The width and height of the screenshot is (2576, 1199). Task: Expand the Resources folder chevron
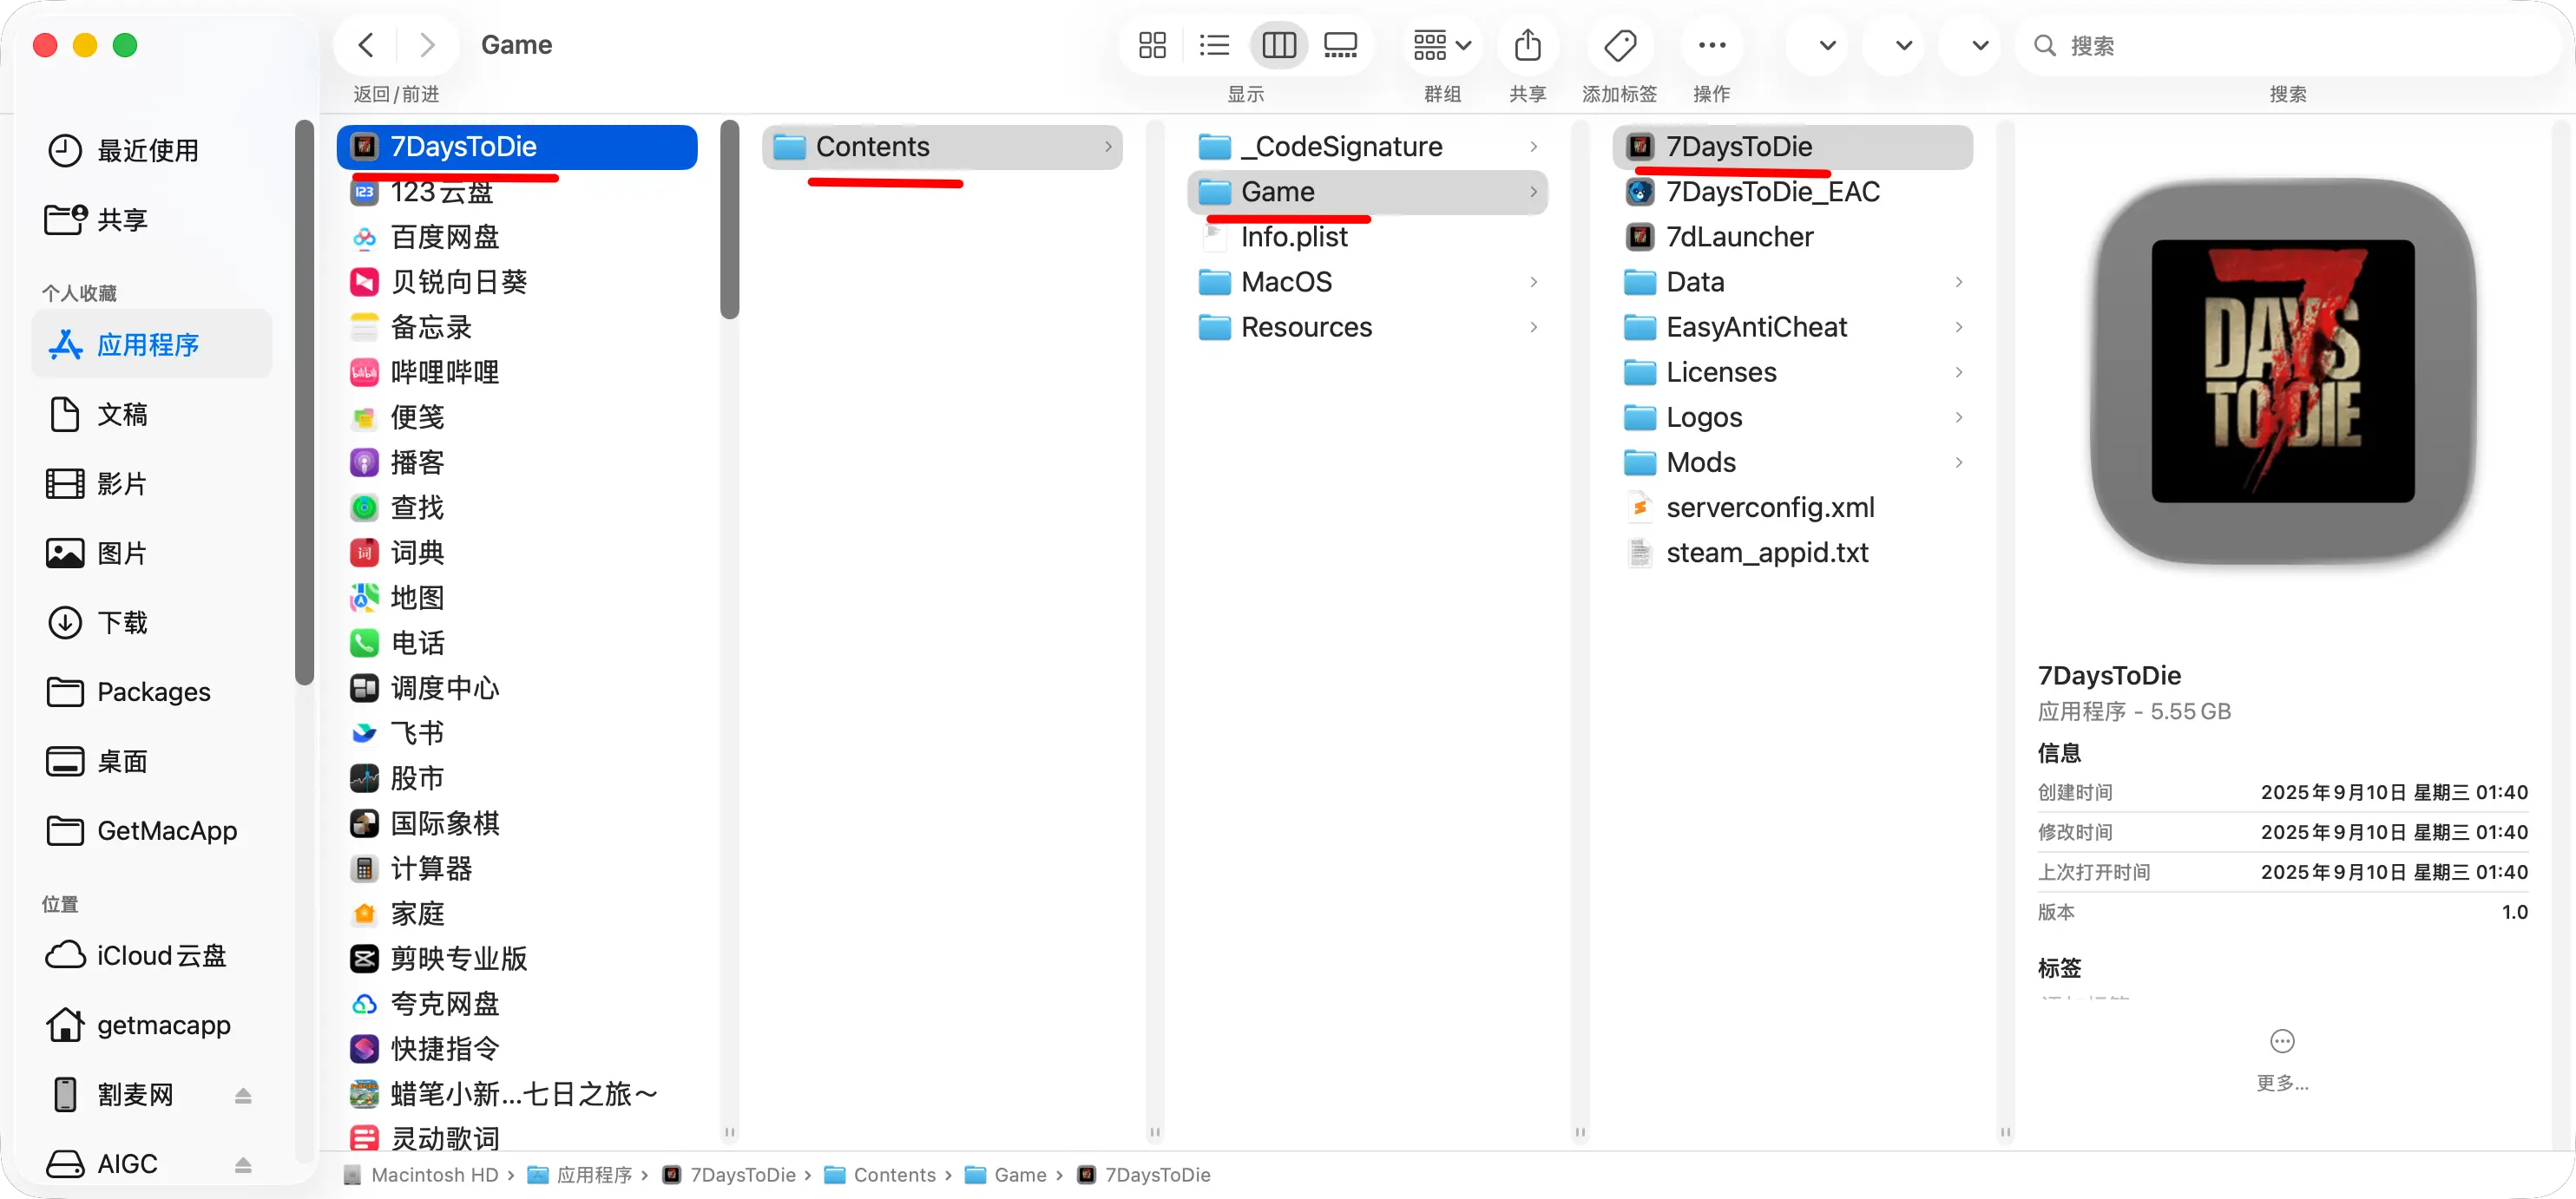click(x=1533, y=327)
